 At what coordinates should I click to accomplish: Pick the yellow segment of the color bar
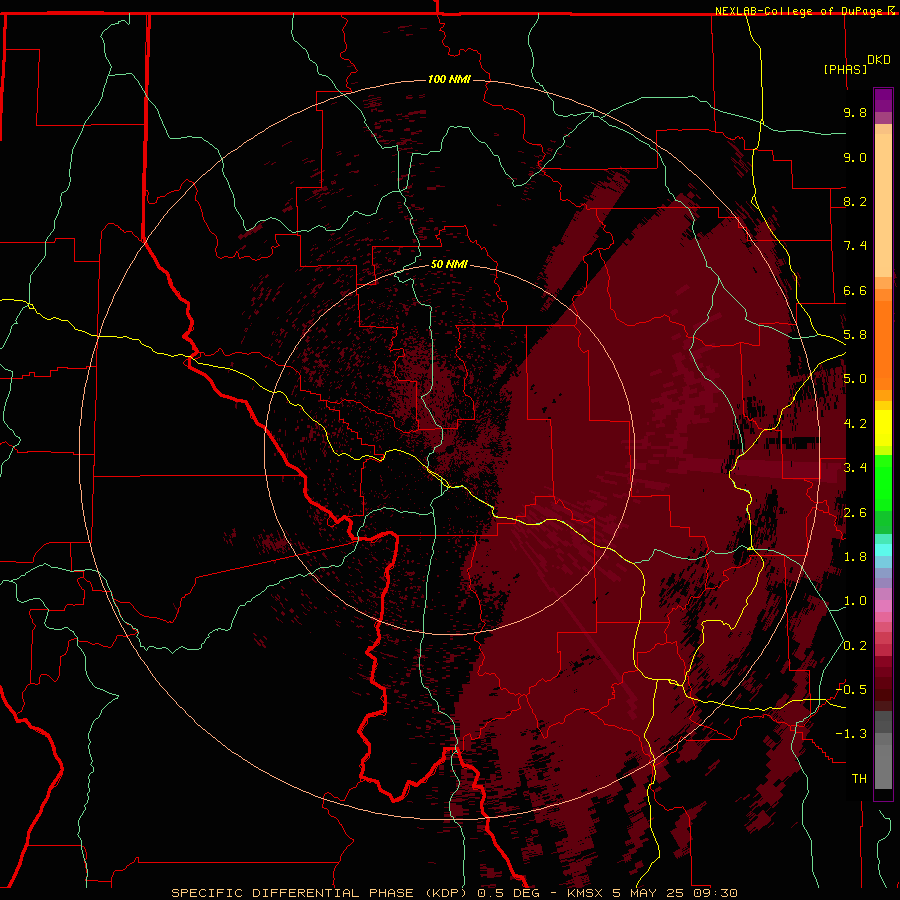(883, 428)
